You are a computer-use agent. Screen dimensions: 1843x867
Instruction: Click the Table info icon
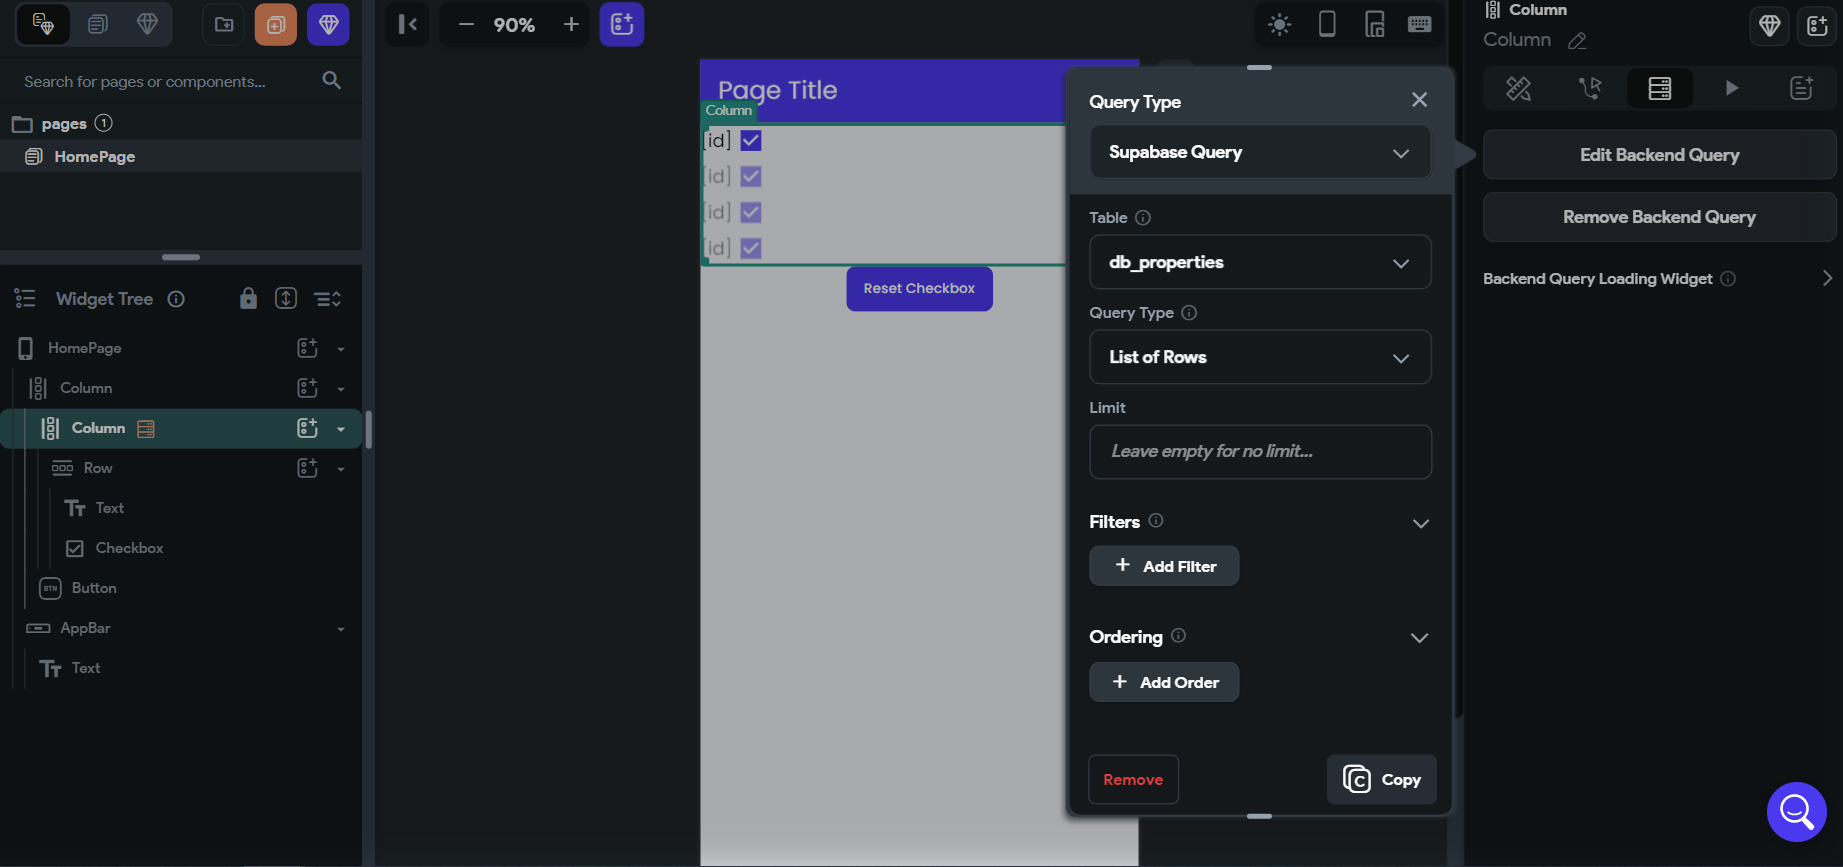[x=1143, y=218]
